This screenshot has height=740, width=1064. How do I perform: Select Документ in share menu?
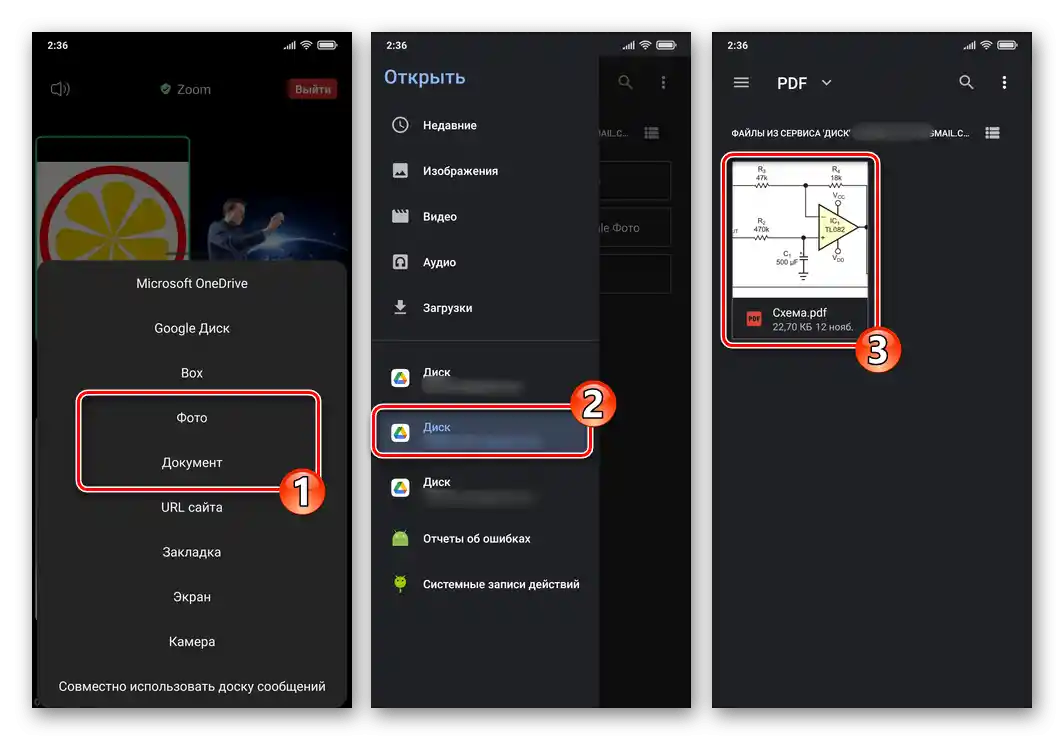192,463
